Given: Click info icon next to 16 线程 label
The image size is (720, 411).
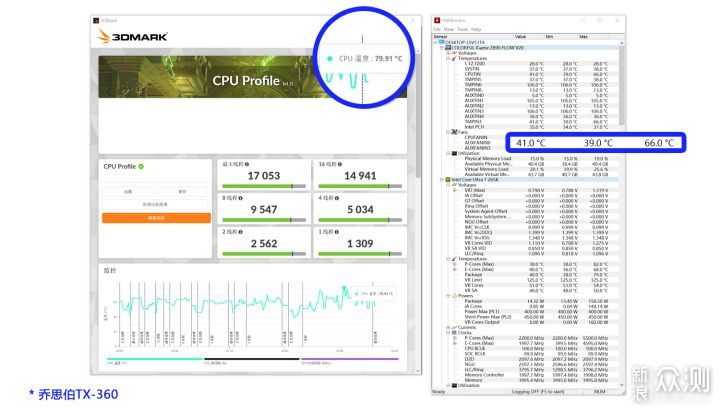Looking at the screenshot, I should (340, 164).
